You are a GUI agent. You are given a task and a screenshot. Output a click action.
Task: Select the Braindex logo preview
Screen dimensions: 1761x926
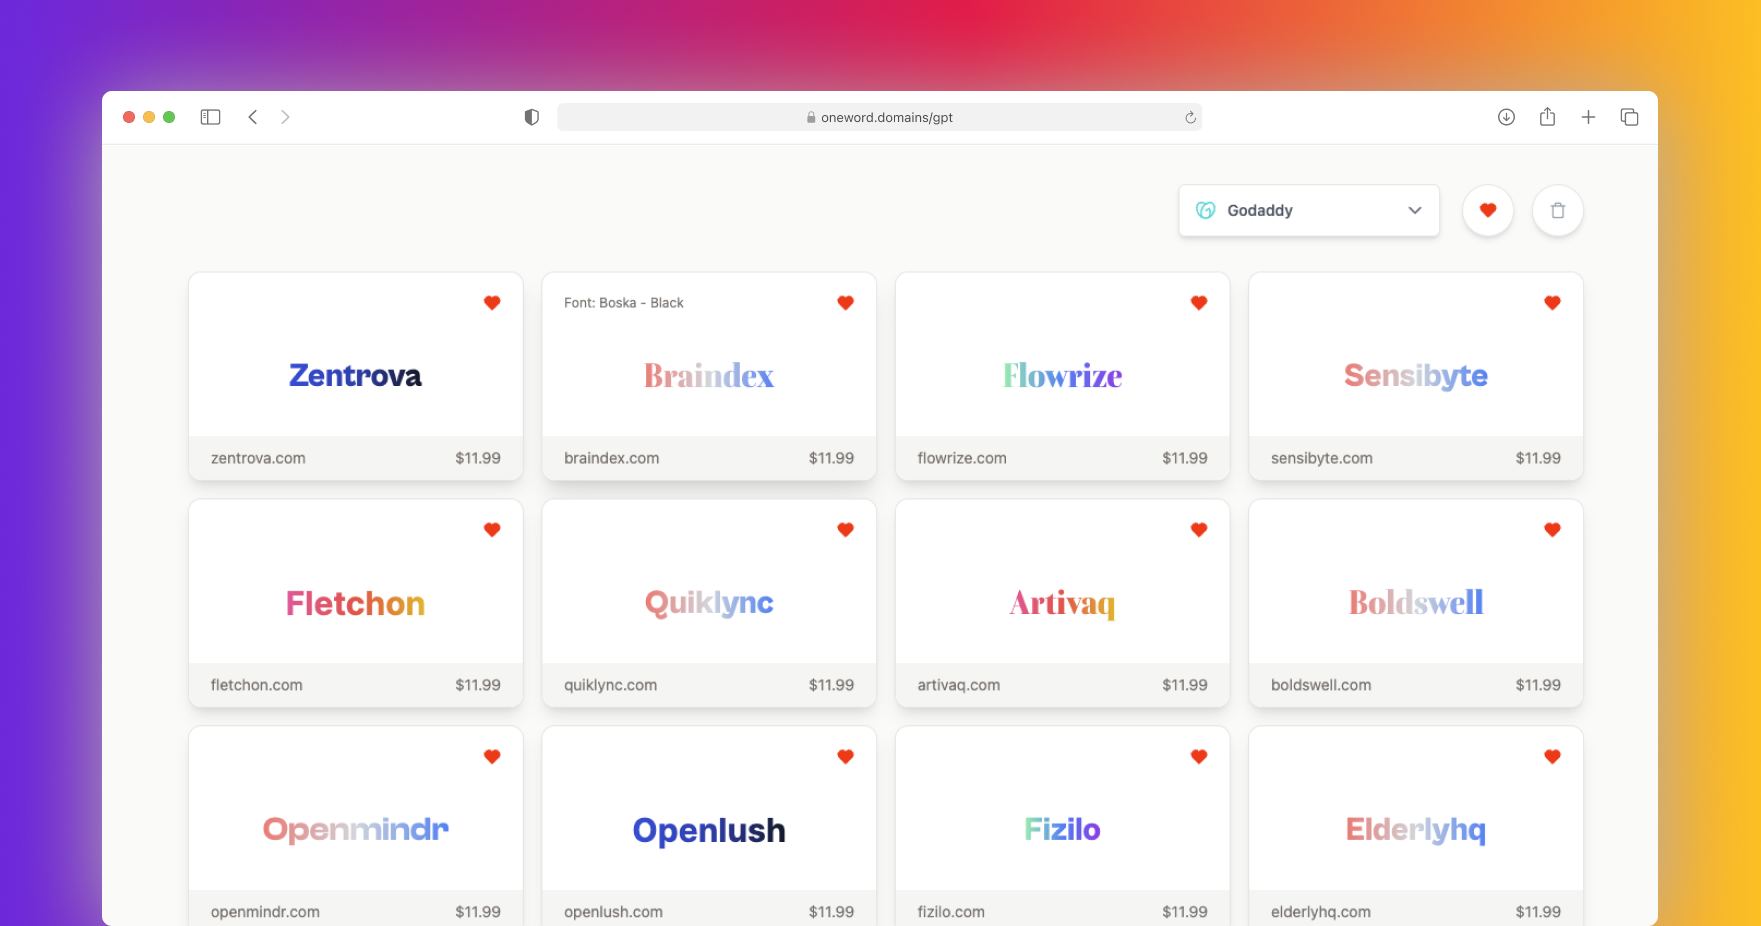click(709, 376)
